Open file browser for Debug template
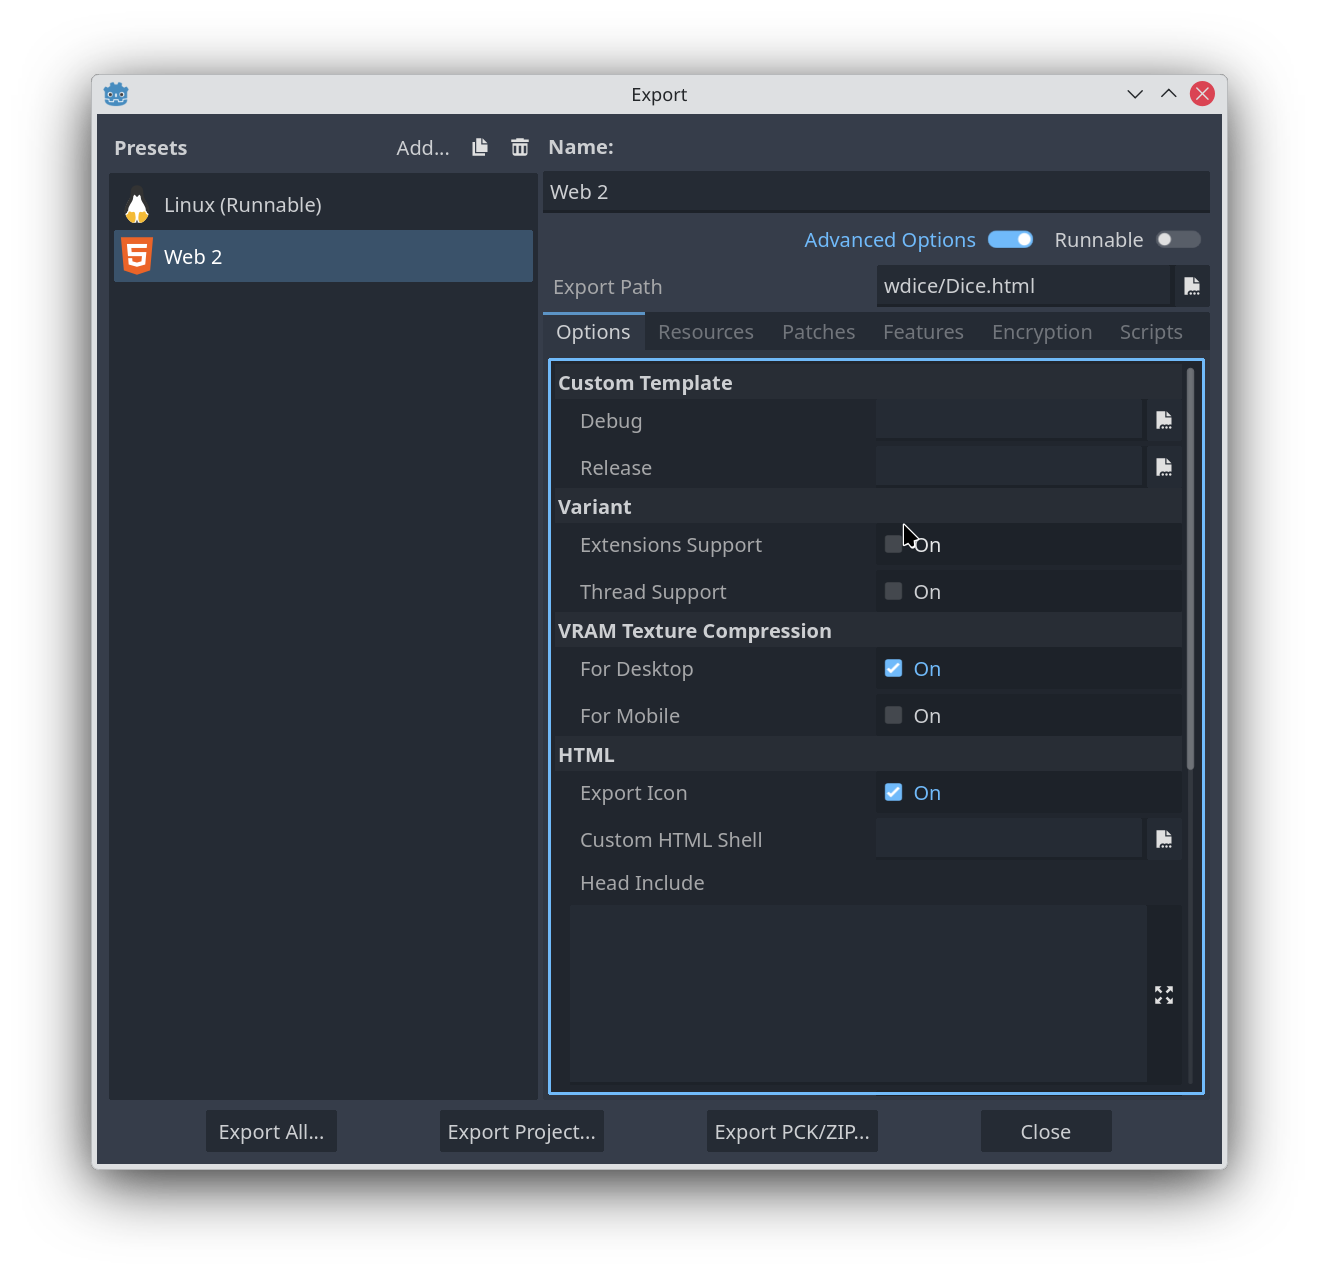 pyautogui.click(x=1164, y=421)
